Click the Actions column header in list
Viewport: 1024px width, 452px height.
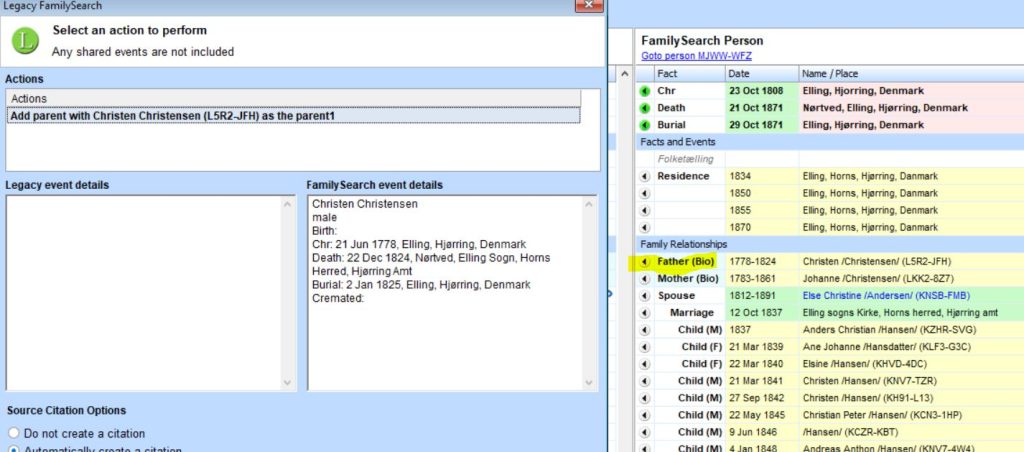[x=293, y=99]
